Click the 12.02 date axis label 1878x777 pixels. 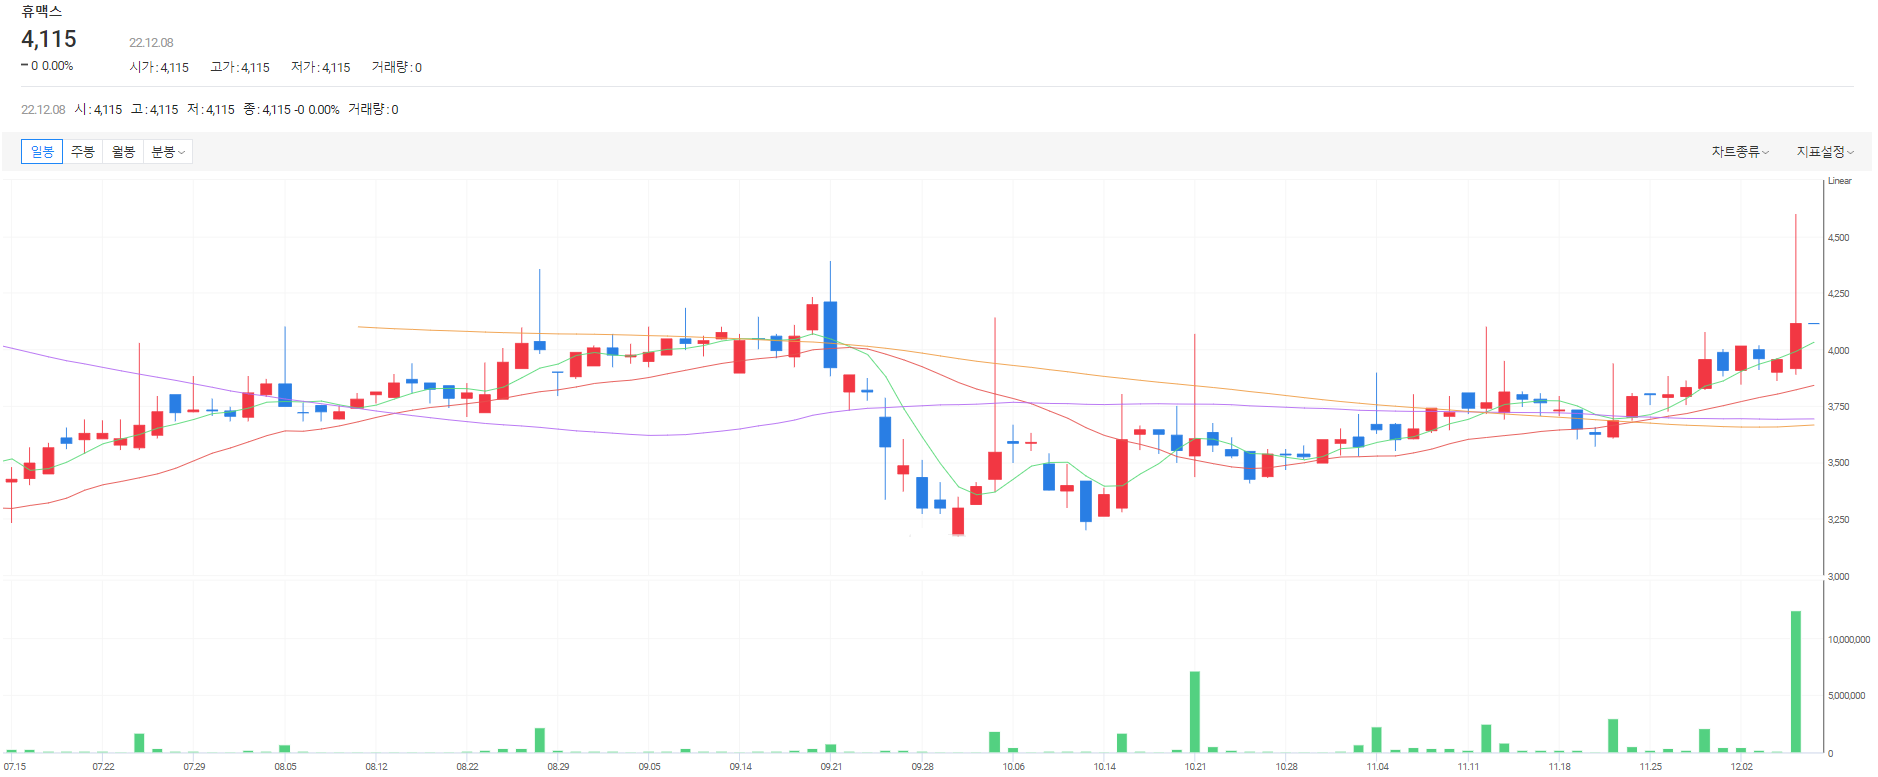click(1741, 767)
